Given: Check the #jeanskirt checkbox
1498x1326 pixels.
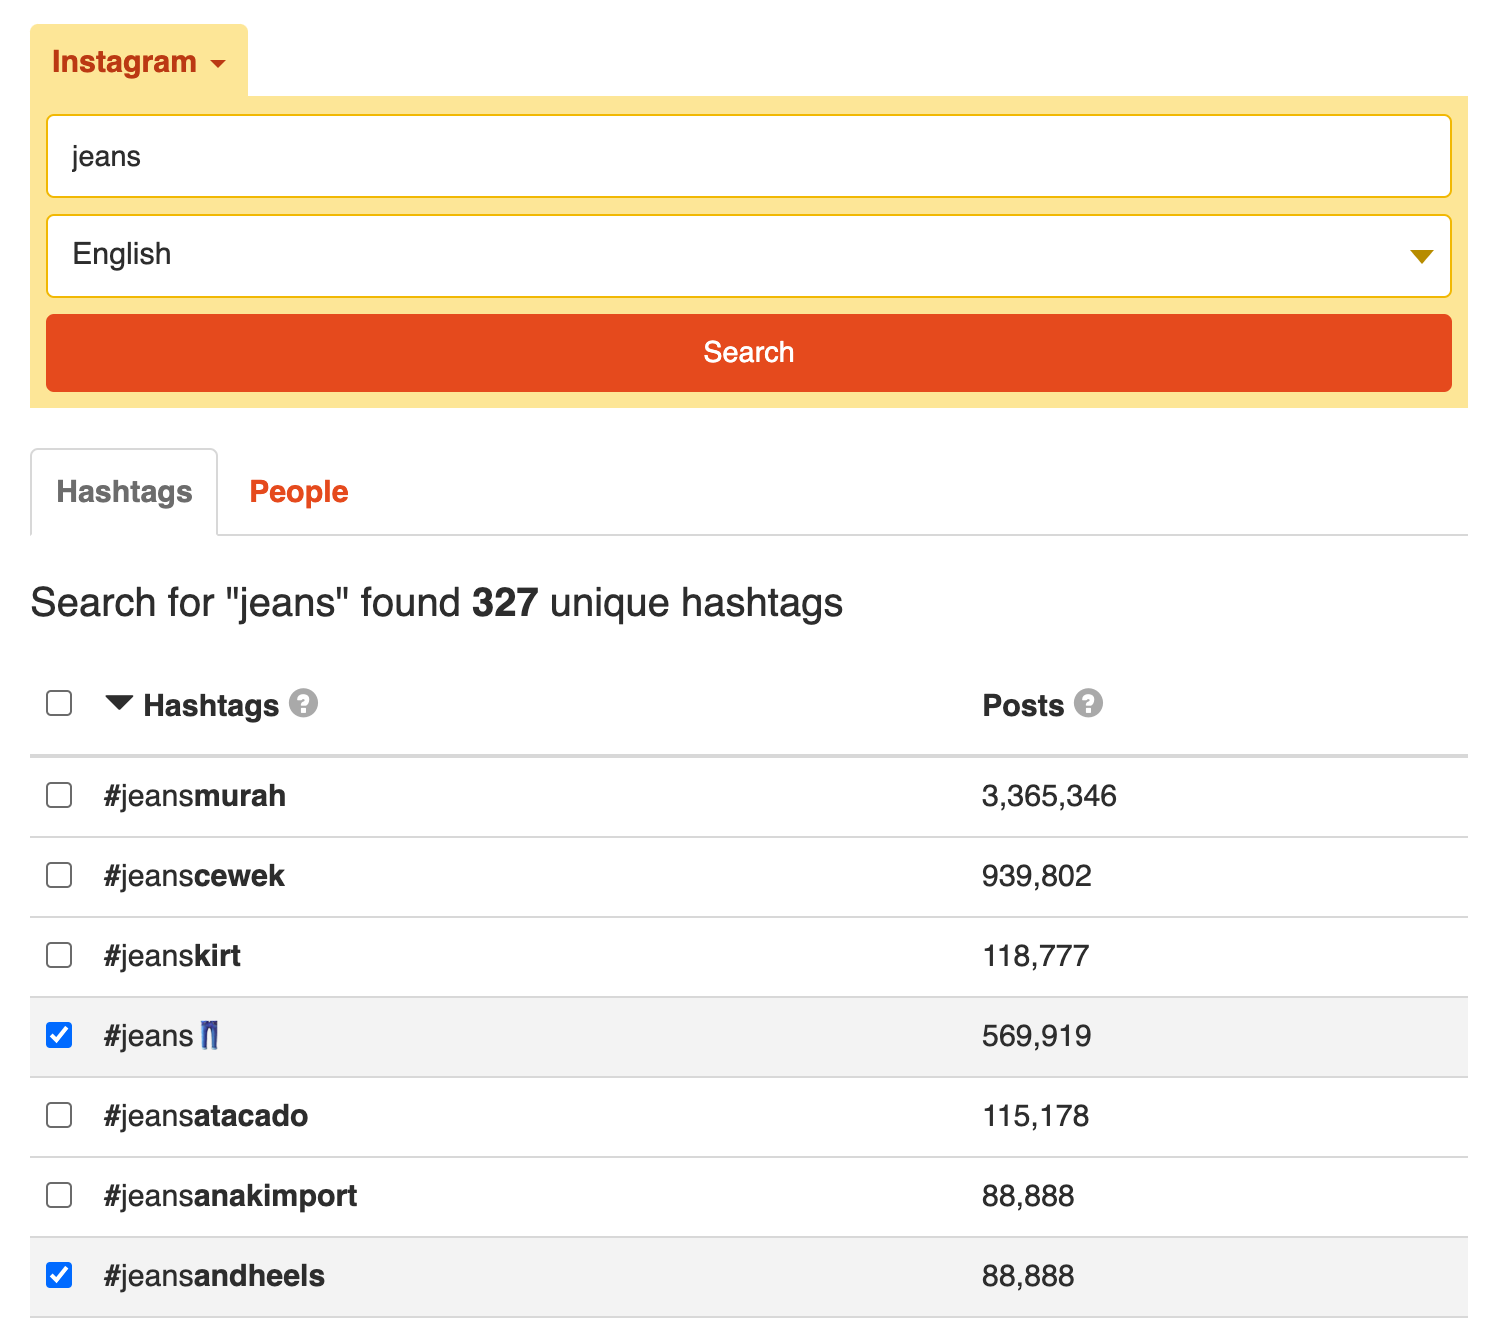Looking at the screenshot, I should tap(59, 955).
